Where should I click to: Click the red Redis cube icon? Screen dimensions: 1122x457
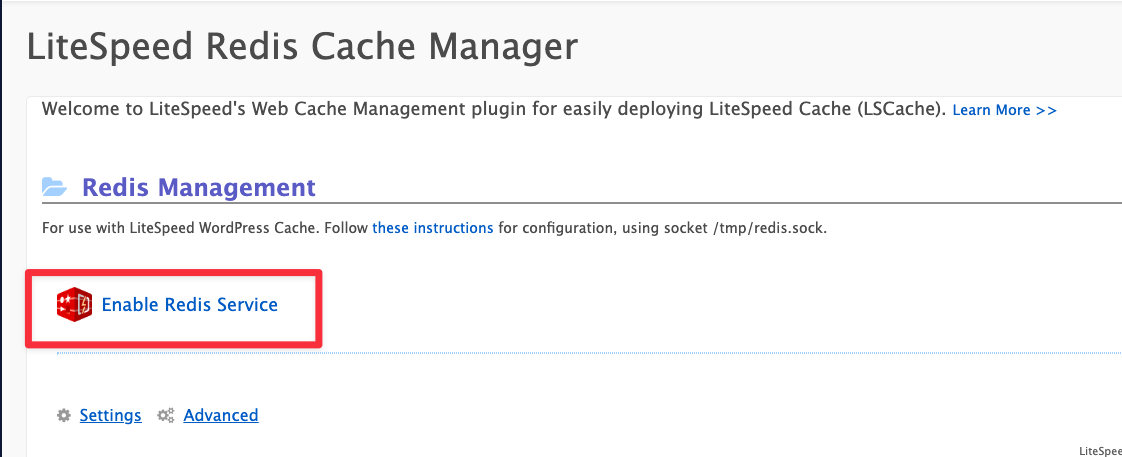[x=74, y=305]
